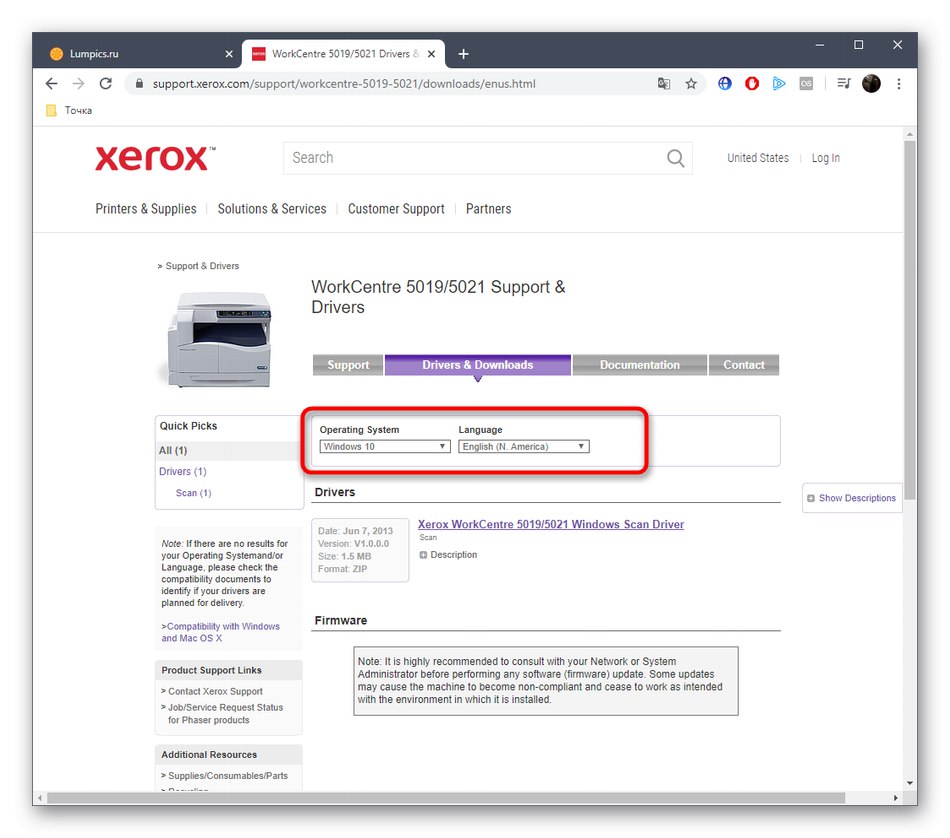Screen dimensions: 950x838
Task: Toggle Show Descriptions
Action: click(852, 498)
